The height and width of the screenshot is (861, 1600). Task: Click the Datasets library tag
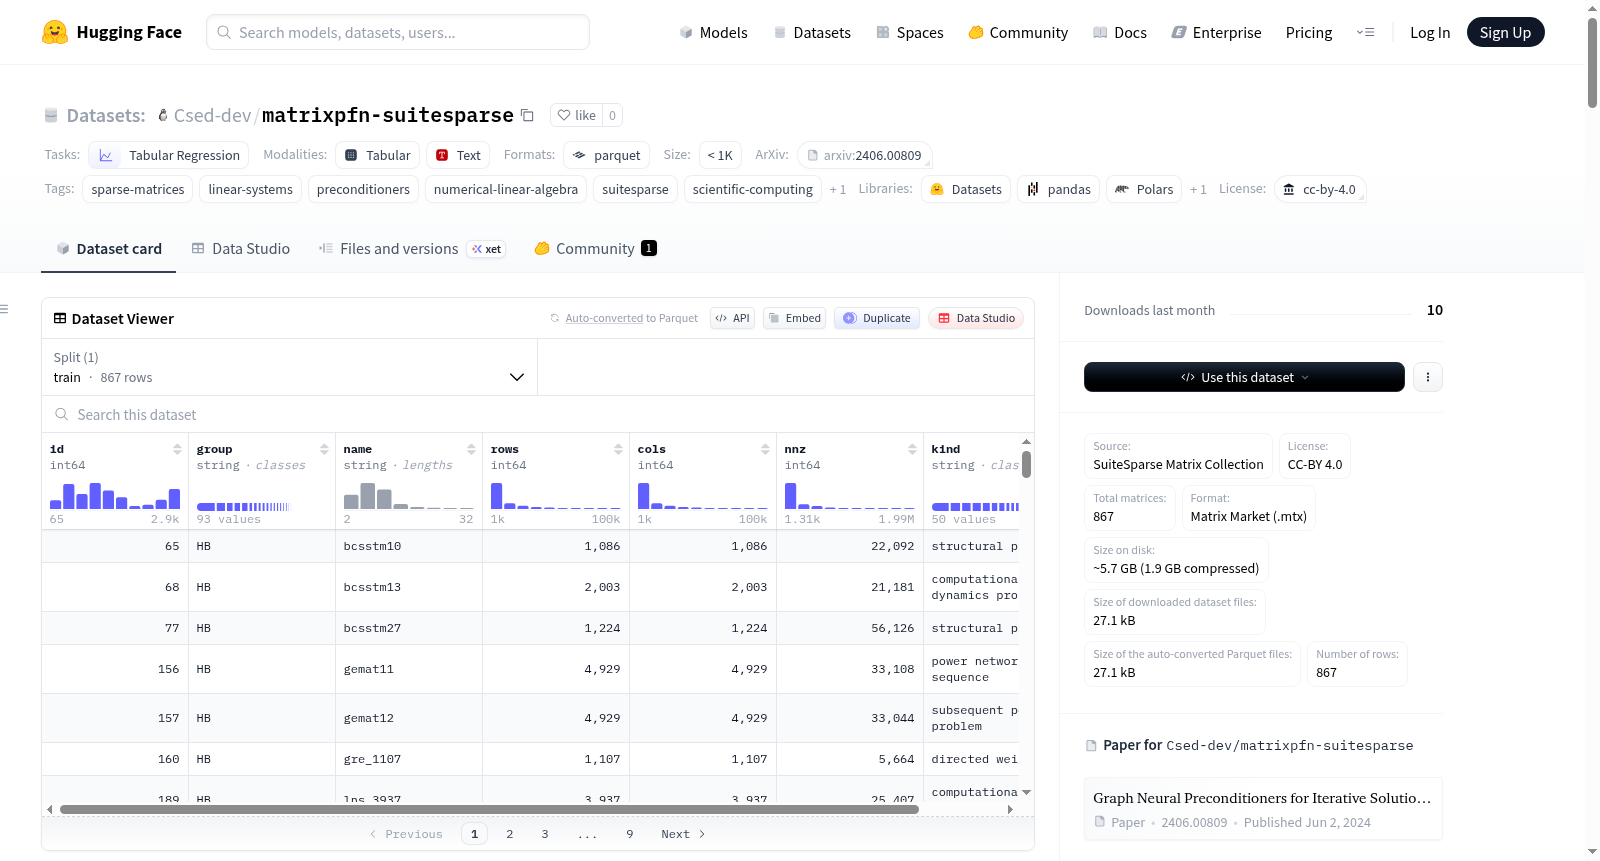[x=966, y=189]
